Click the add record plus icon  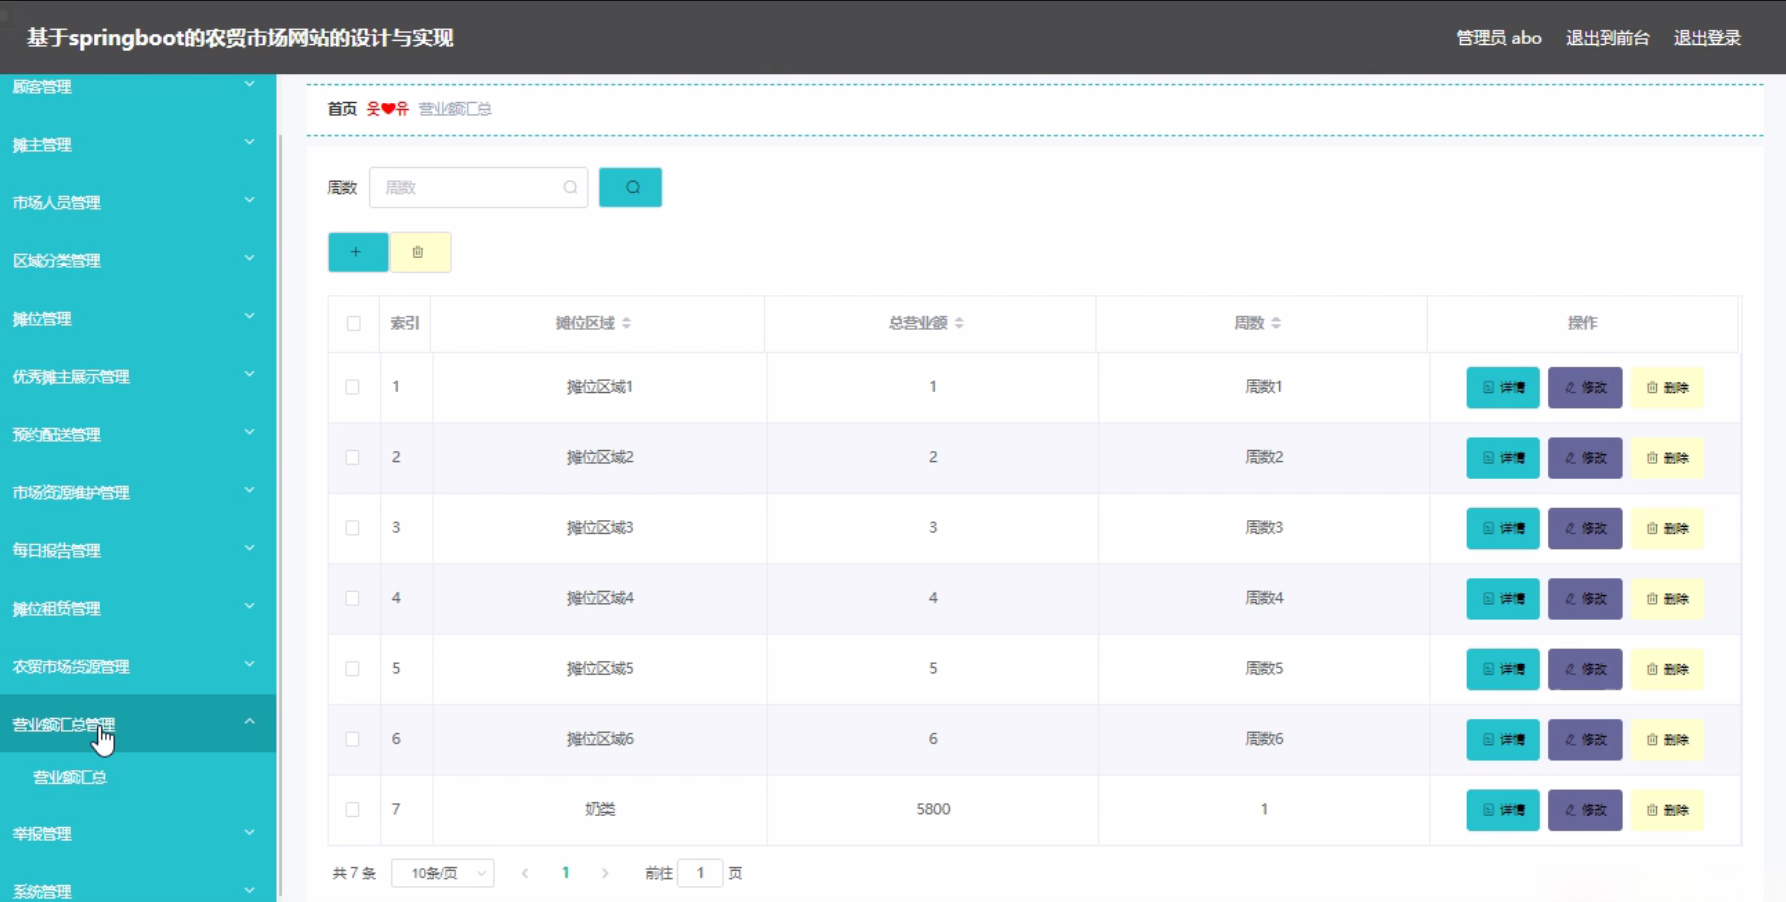(357, 252)
